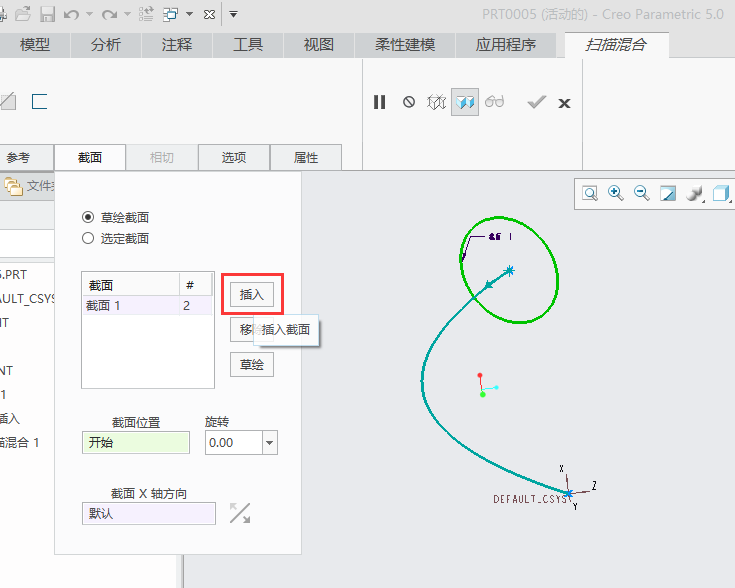The height and width of the screenshot is (588, 735).
Task: Open the 相切 dashboard panel tab
Action: click(162, 158)
